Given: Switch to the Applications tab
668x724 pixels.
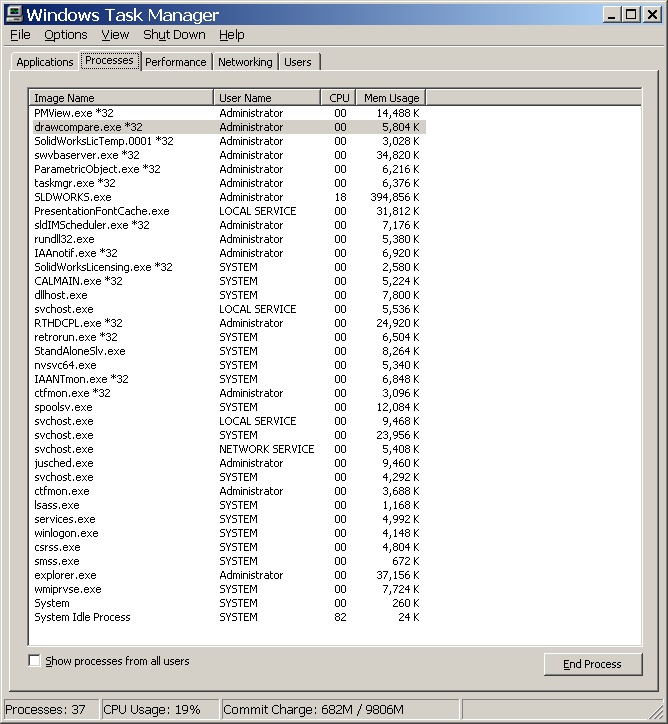Looking at the screenshot, I should [x=45, y=62].
